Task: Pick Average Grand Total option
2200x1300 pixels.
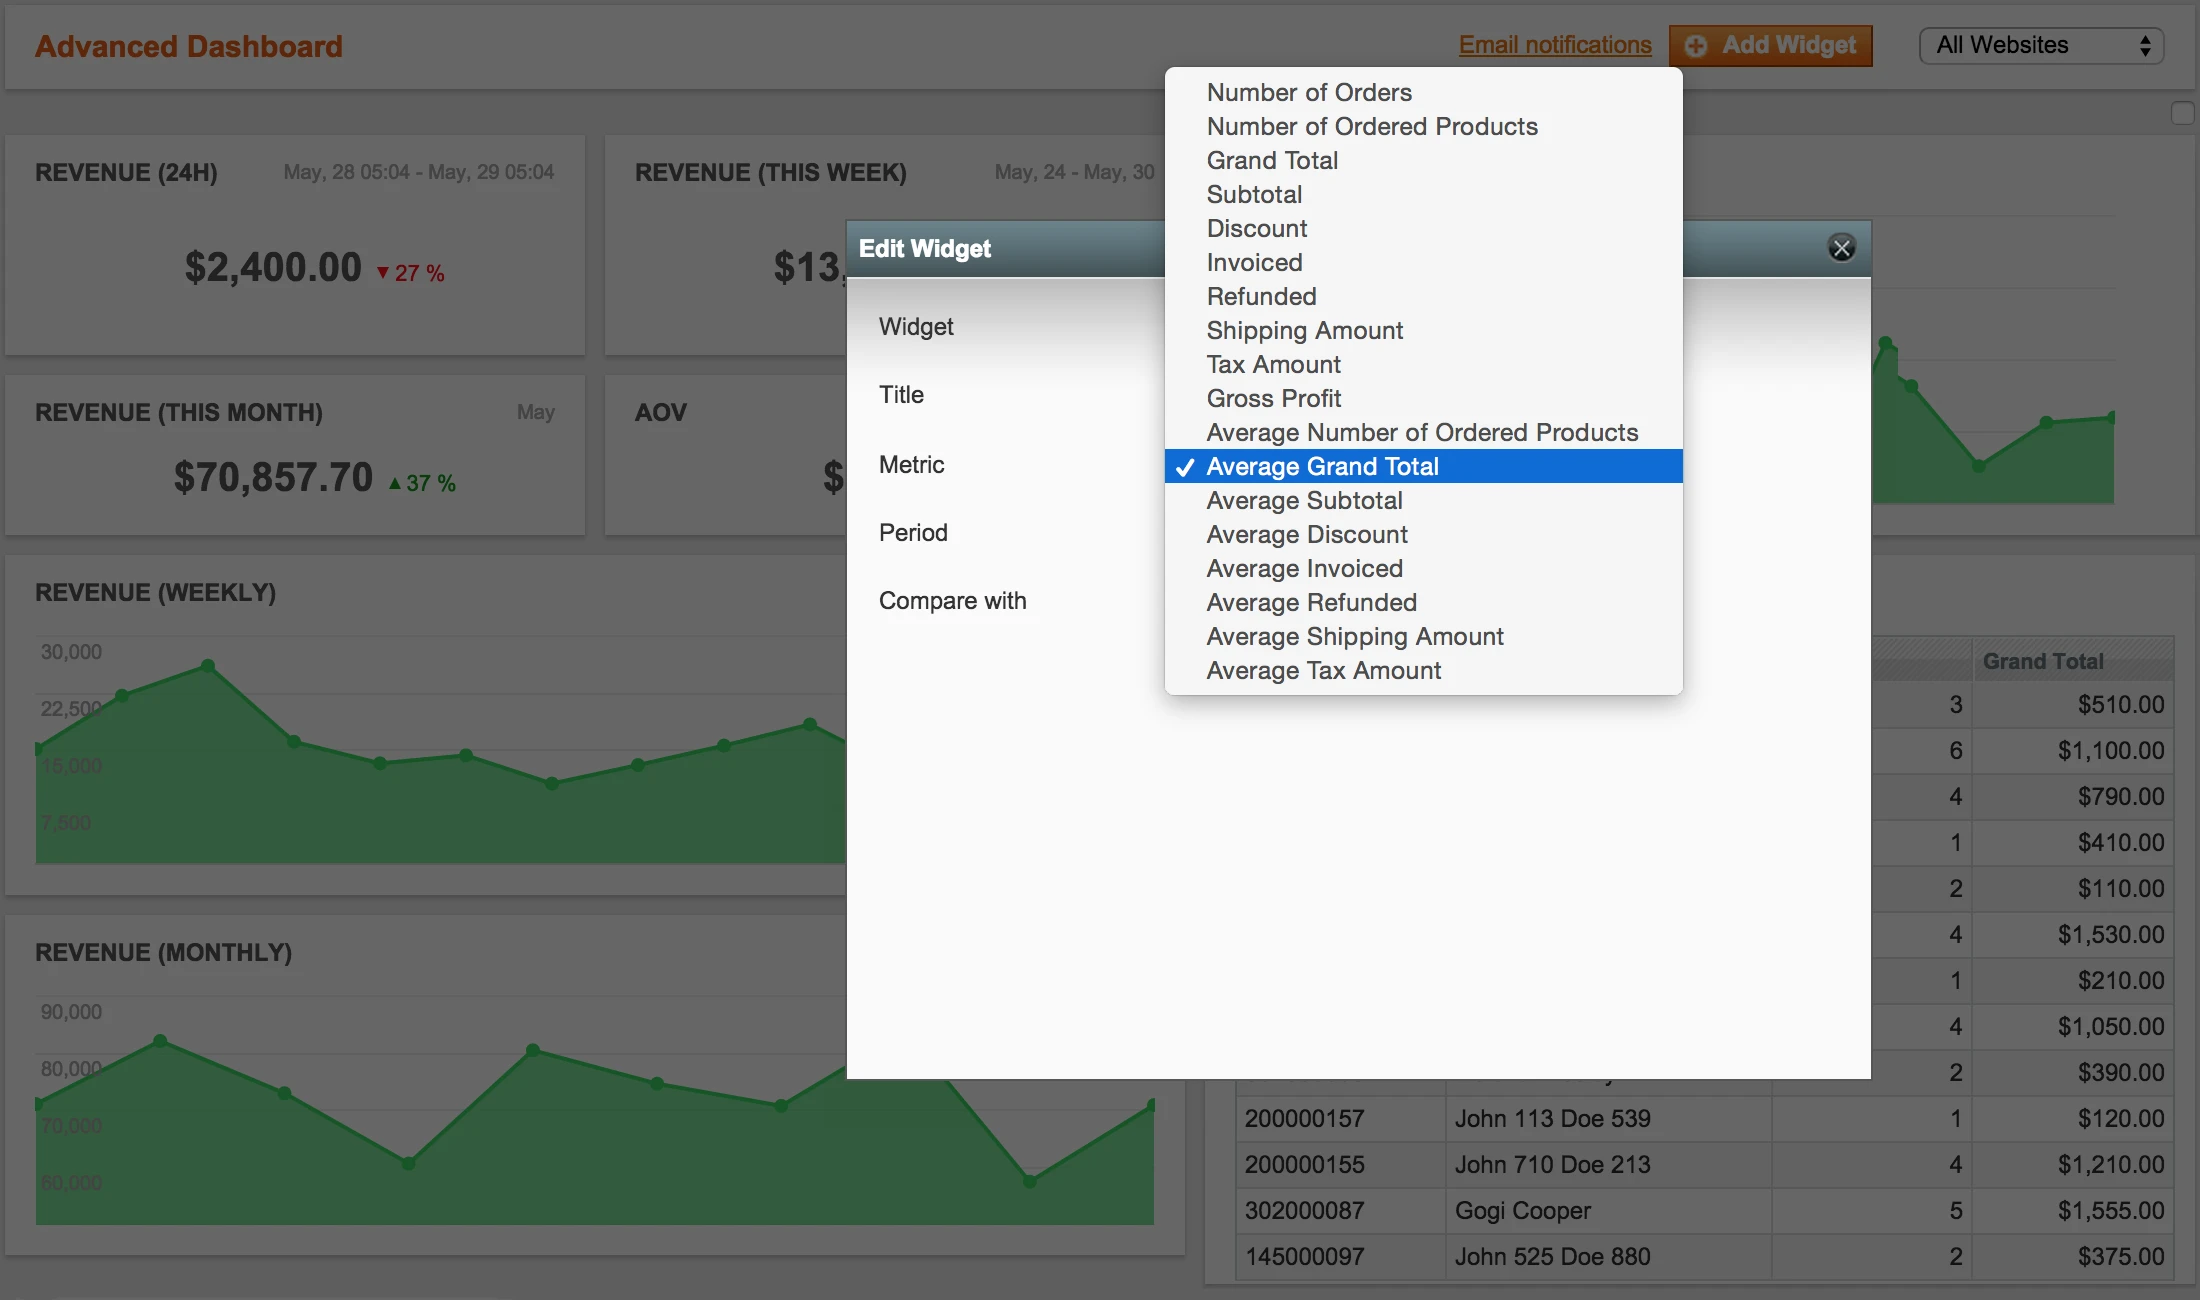Action: tap(1322, 466)
